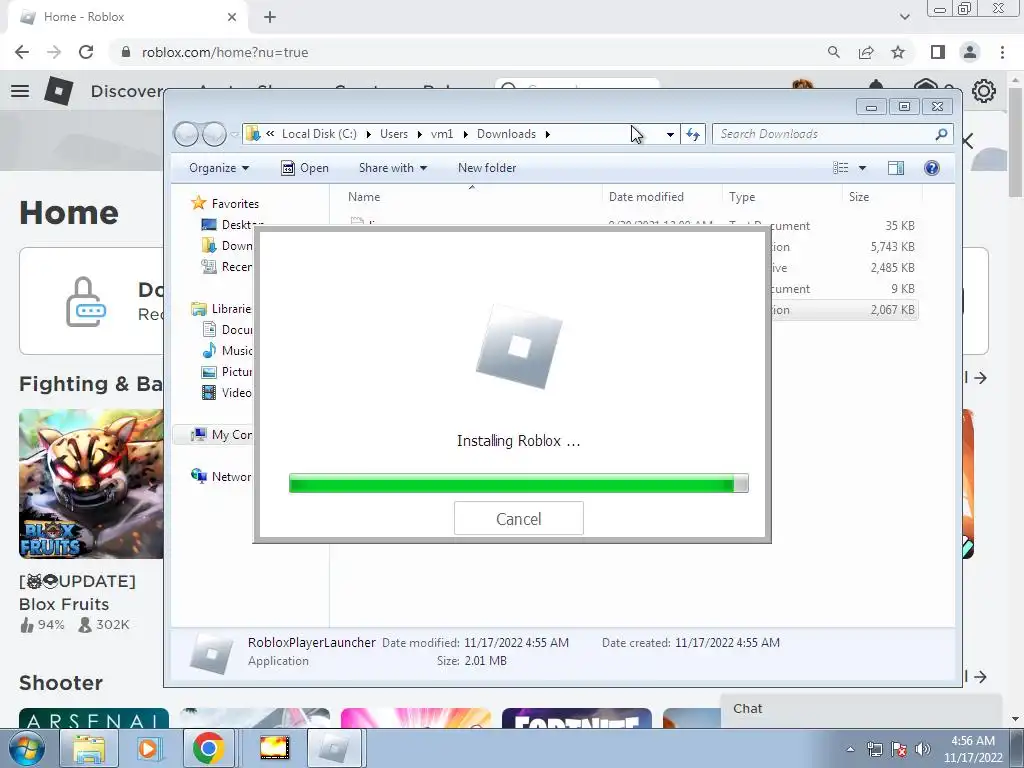The width and height of the screenshot is (1024, 768).
Task: Cancel the Roblox installation
Action: tap(519, 519)
